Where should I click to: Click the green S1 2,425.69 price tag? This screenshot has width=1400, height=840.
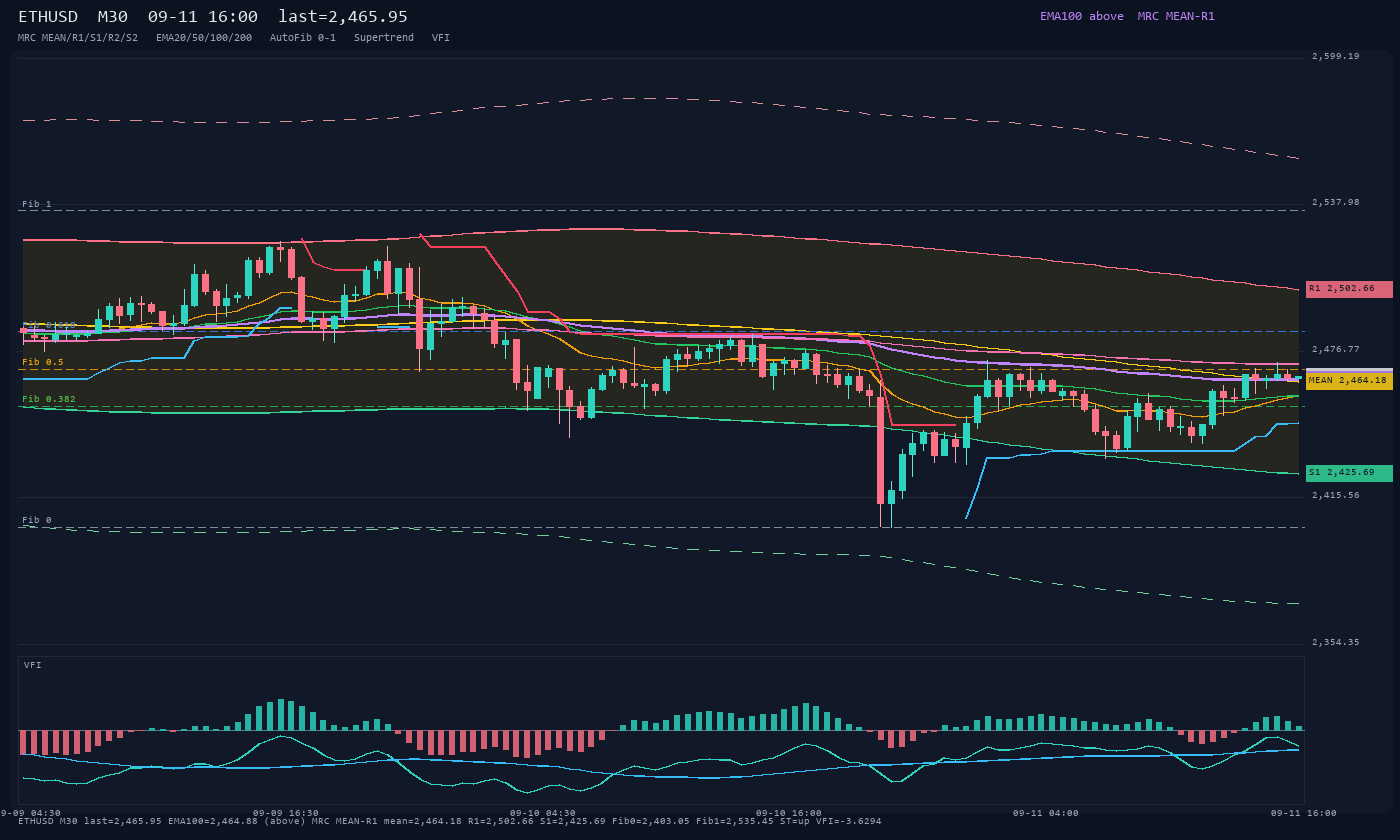point(1349,473)
